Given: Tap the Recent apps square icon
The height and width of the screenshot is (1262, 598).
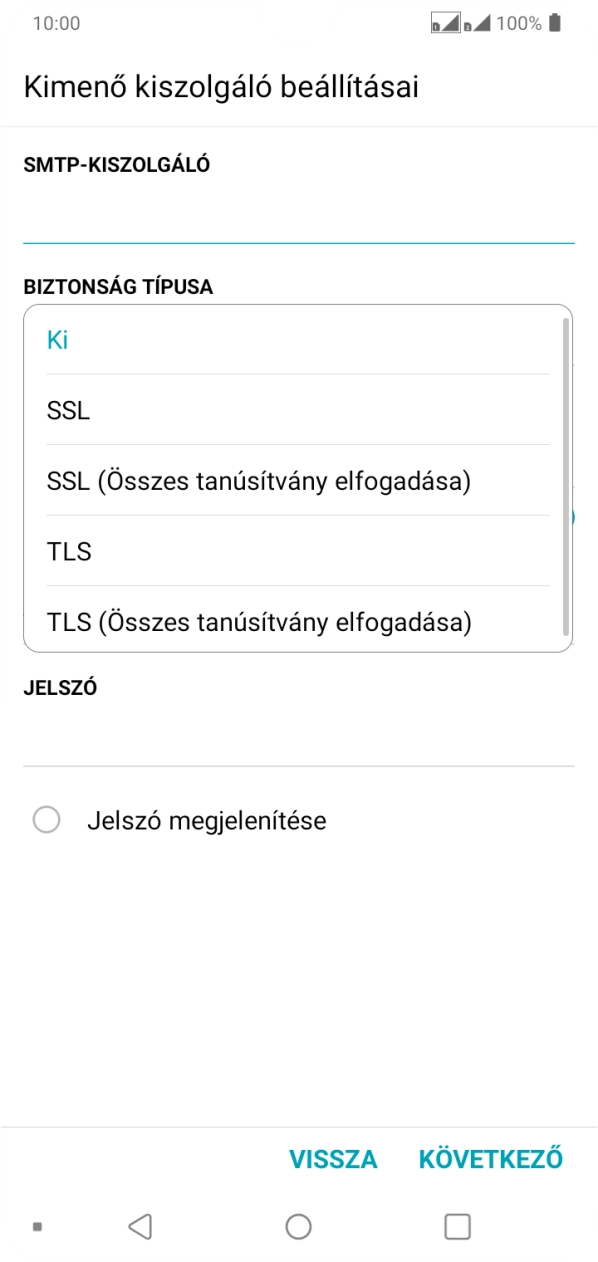Looking at the screenshot, I should (457, 1224).
